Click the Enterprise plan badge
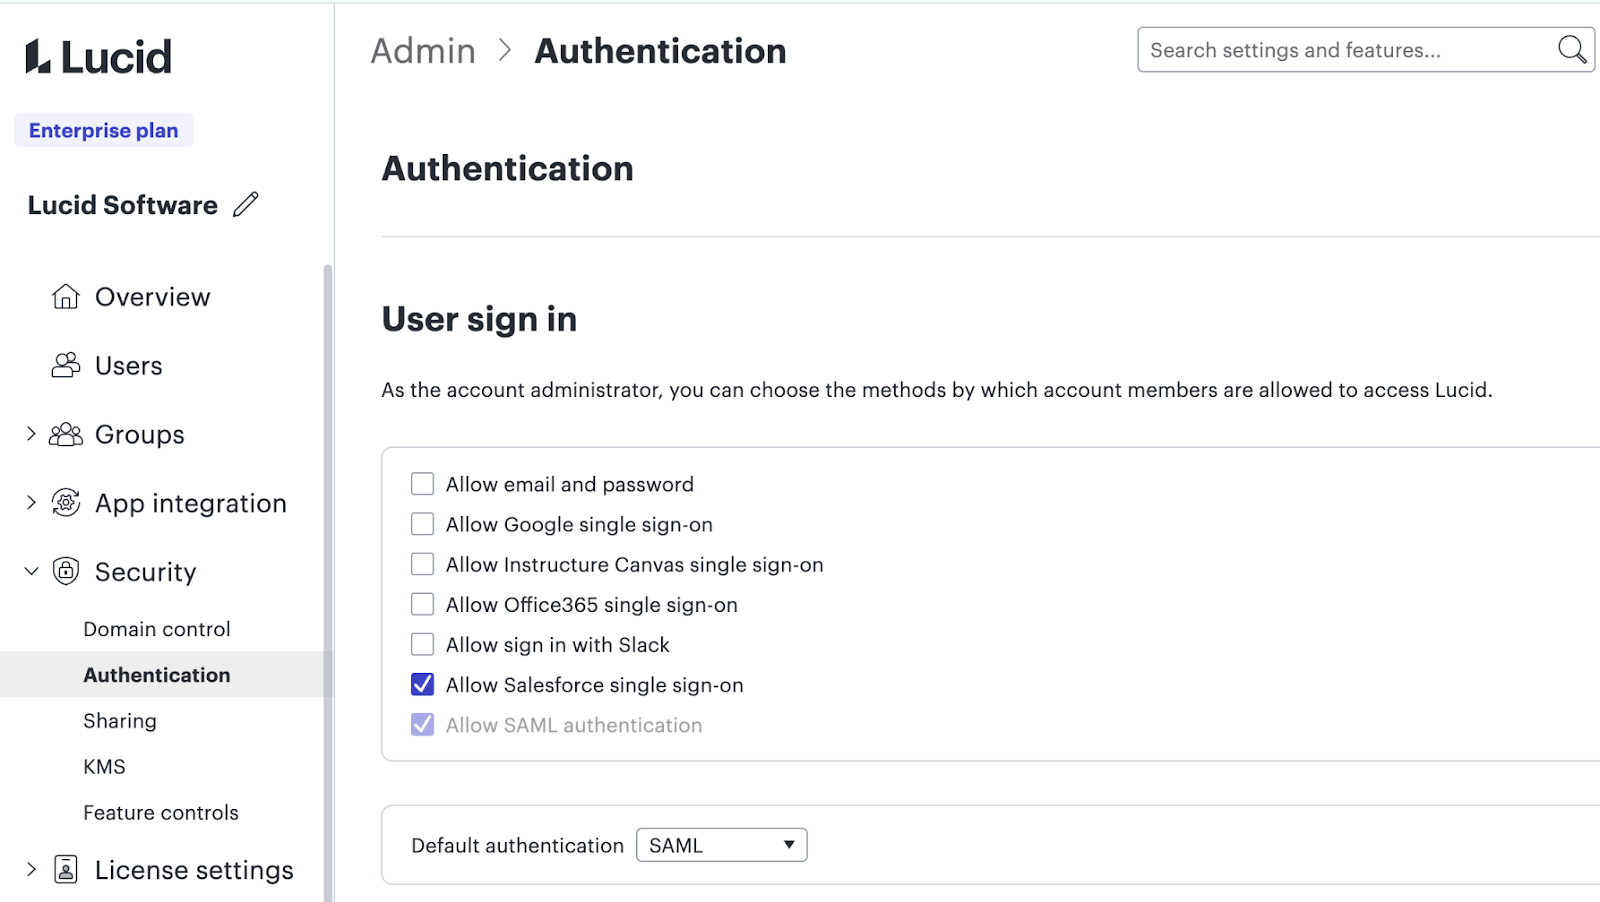1600x902 pixels. tap(104, 130)
